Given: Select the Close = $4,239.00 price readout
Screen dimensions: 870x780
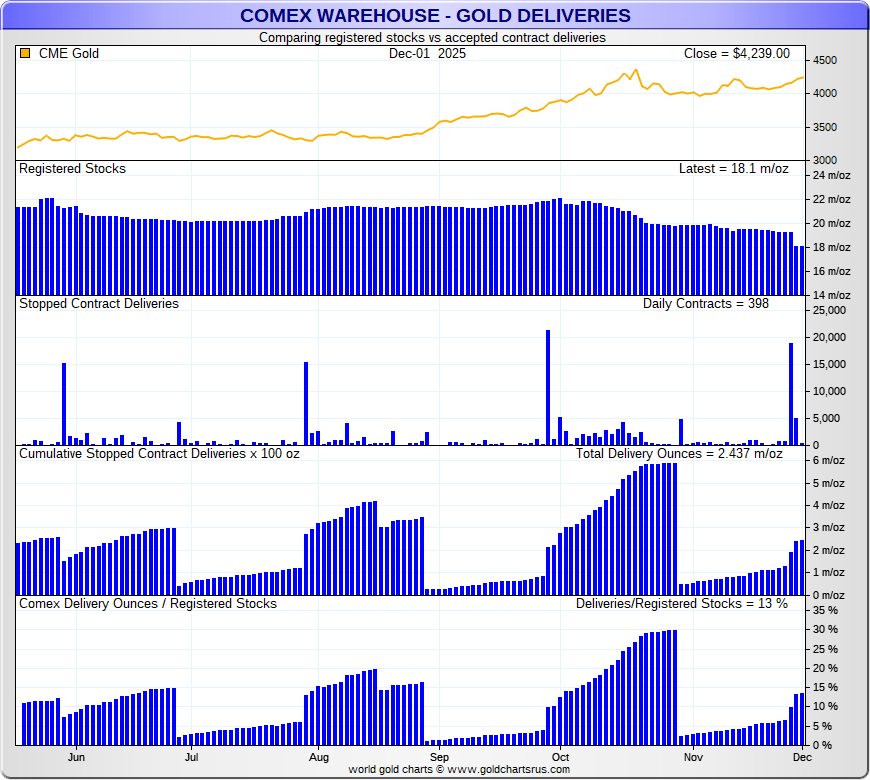Looking at the screenshot, I should click(736, 54).
